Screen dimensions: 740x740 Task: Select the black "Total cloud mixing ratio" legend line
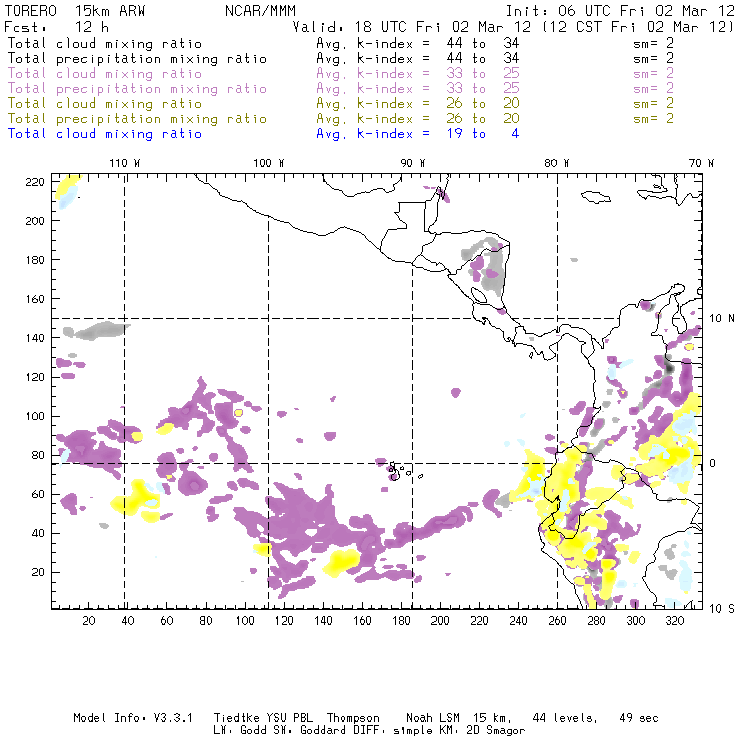[105, 43]
